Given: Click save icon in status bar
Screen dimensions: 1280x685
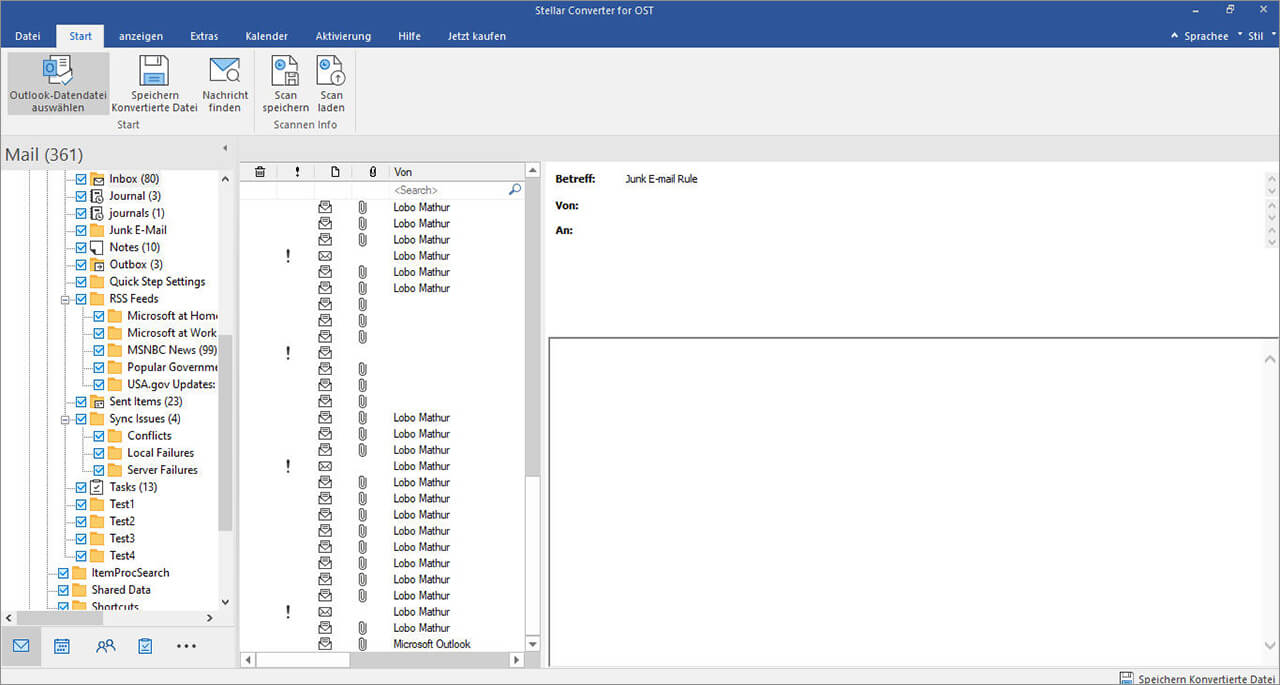Looking at the screenshot, I should tap(1126, 678).
